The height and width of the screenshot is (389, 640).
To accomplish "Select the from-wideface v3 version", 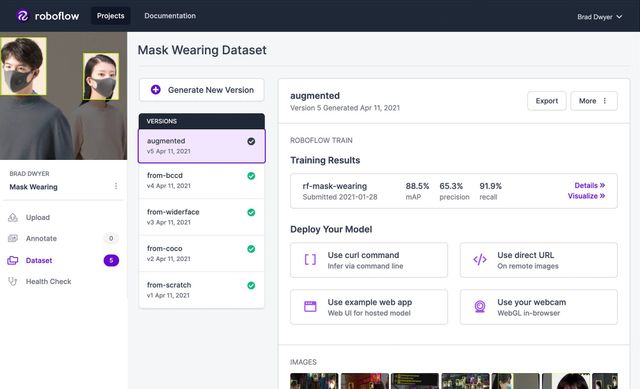I will 202,217.
